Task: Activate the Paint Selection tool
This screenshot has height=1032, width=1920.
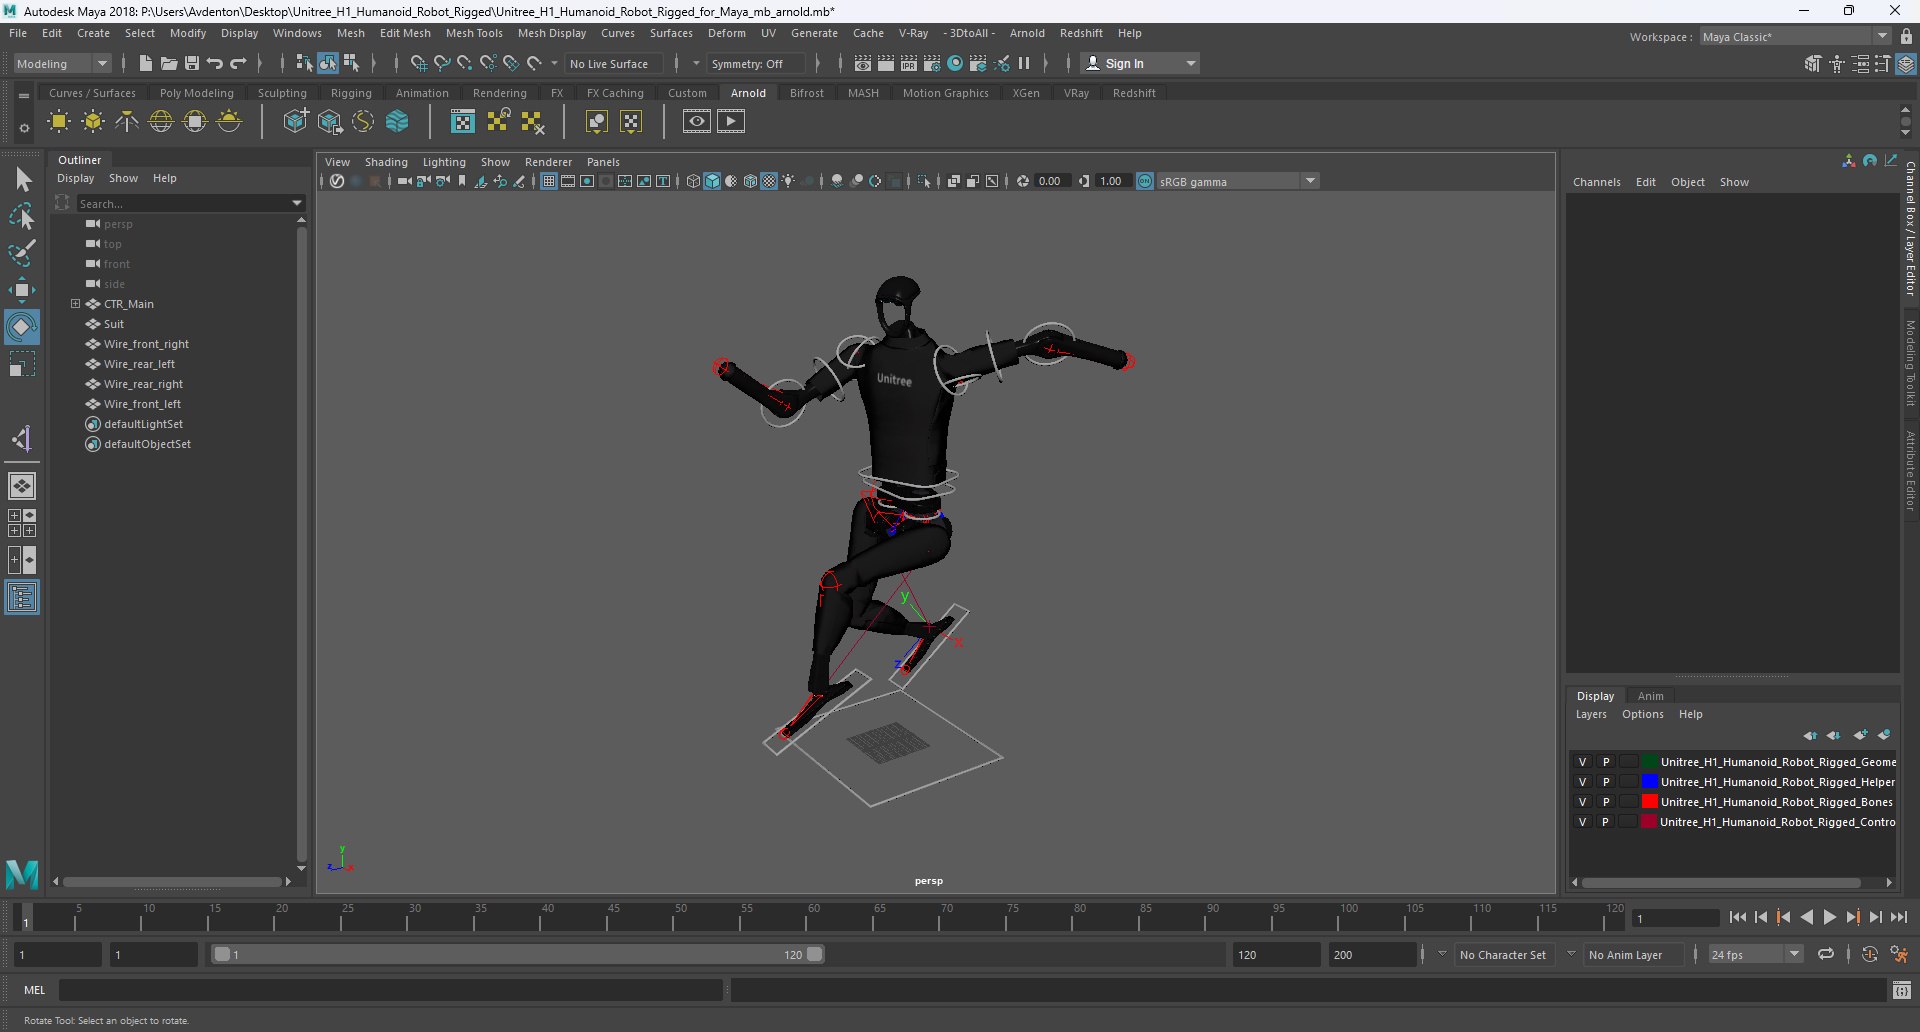Action: coord(22,252)
